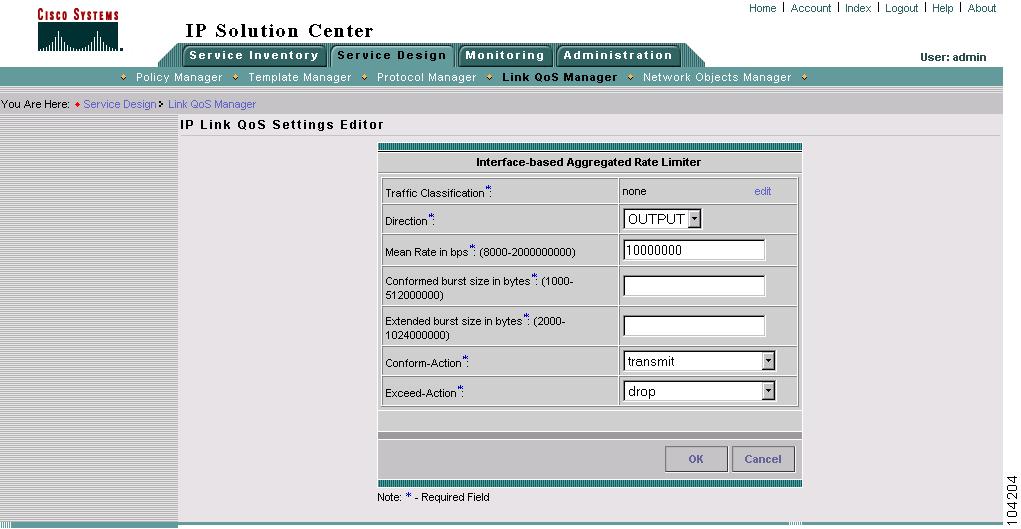This screenshot has width=1021, height=529.
Task: Switch to the Monitoring tab
Action: pyautogui.click(x=505, y=55)
